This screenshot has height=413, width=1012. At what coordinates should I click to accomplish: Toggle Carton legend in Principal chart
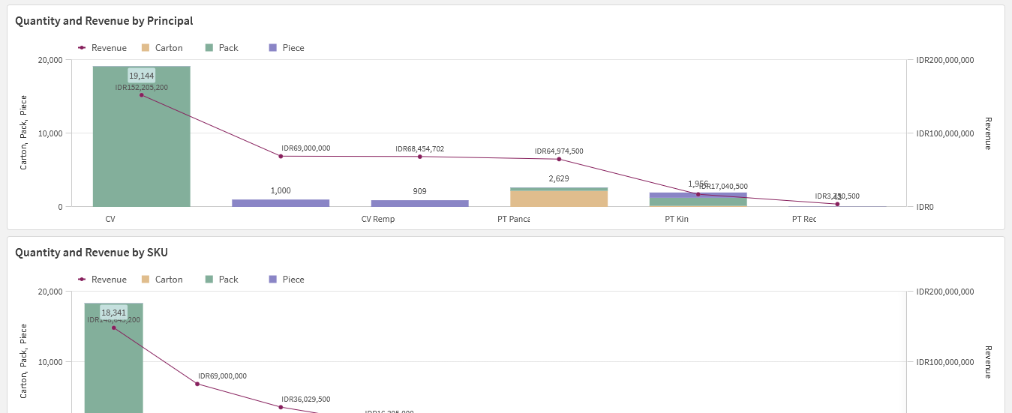[x=162, y=48]
